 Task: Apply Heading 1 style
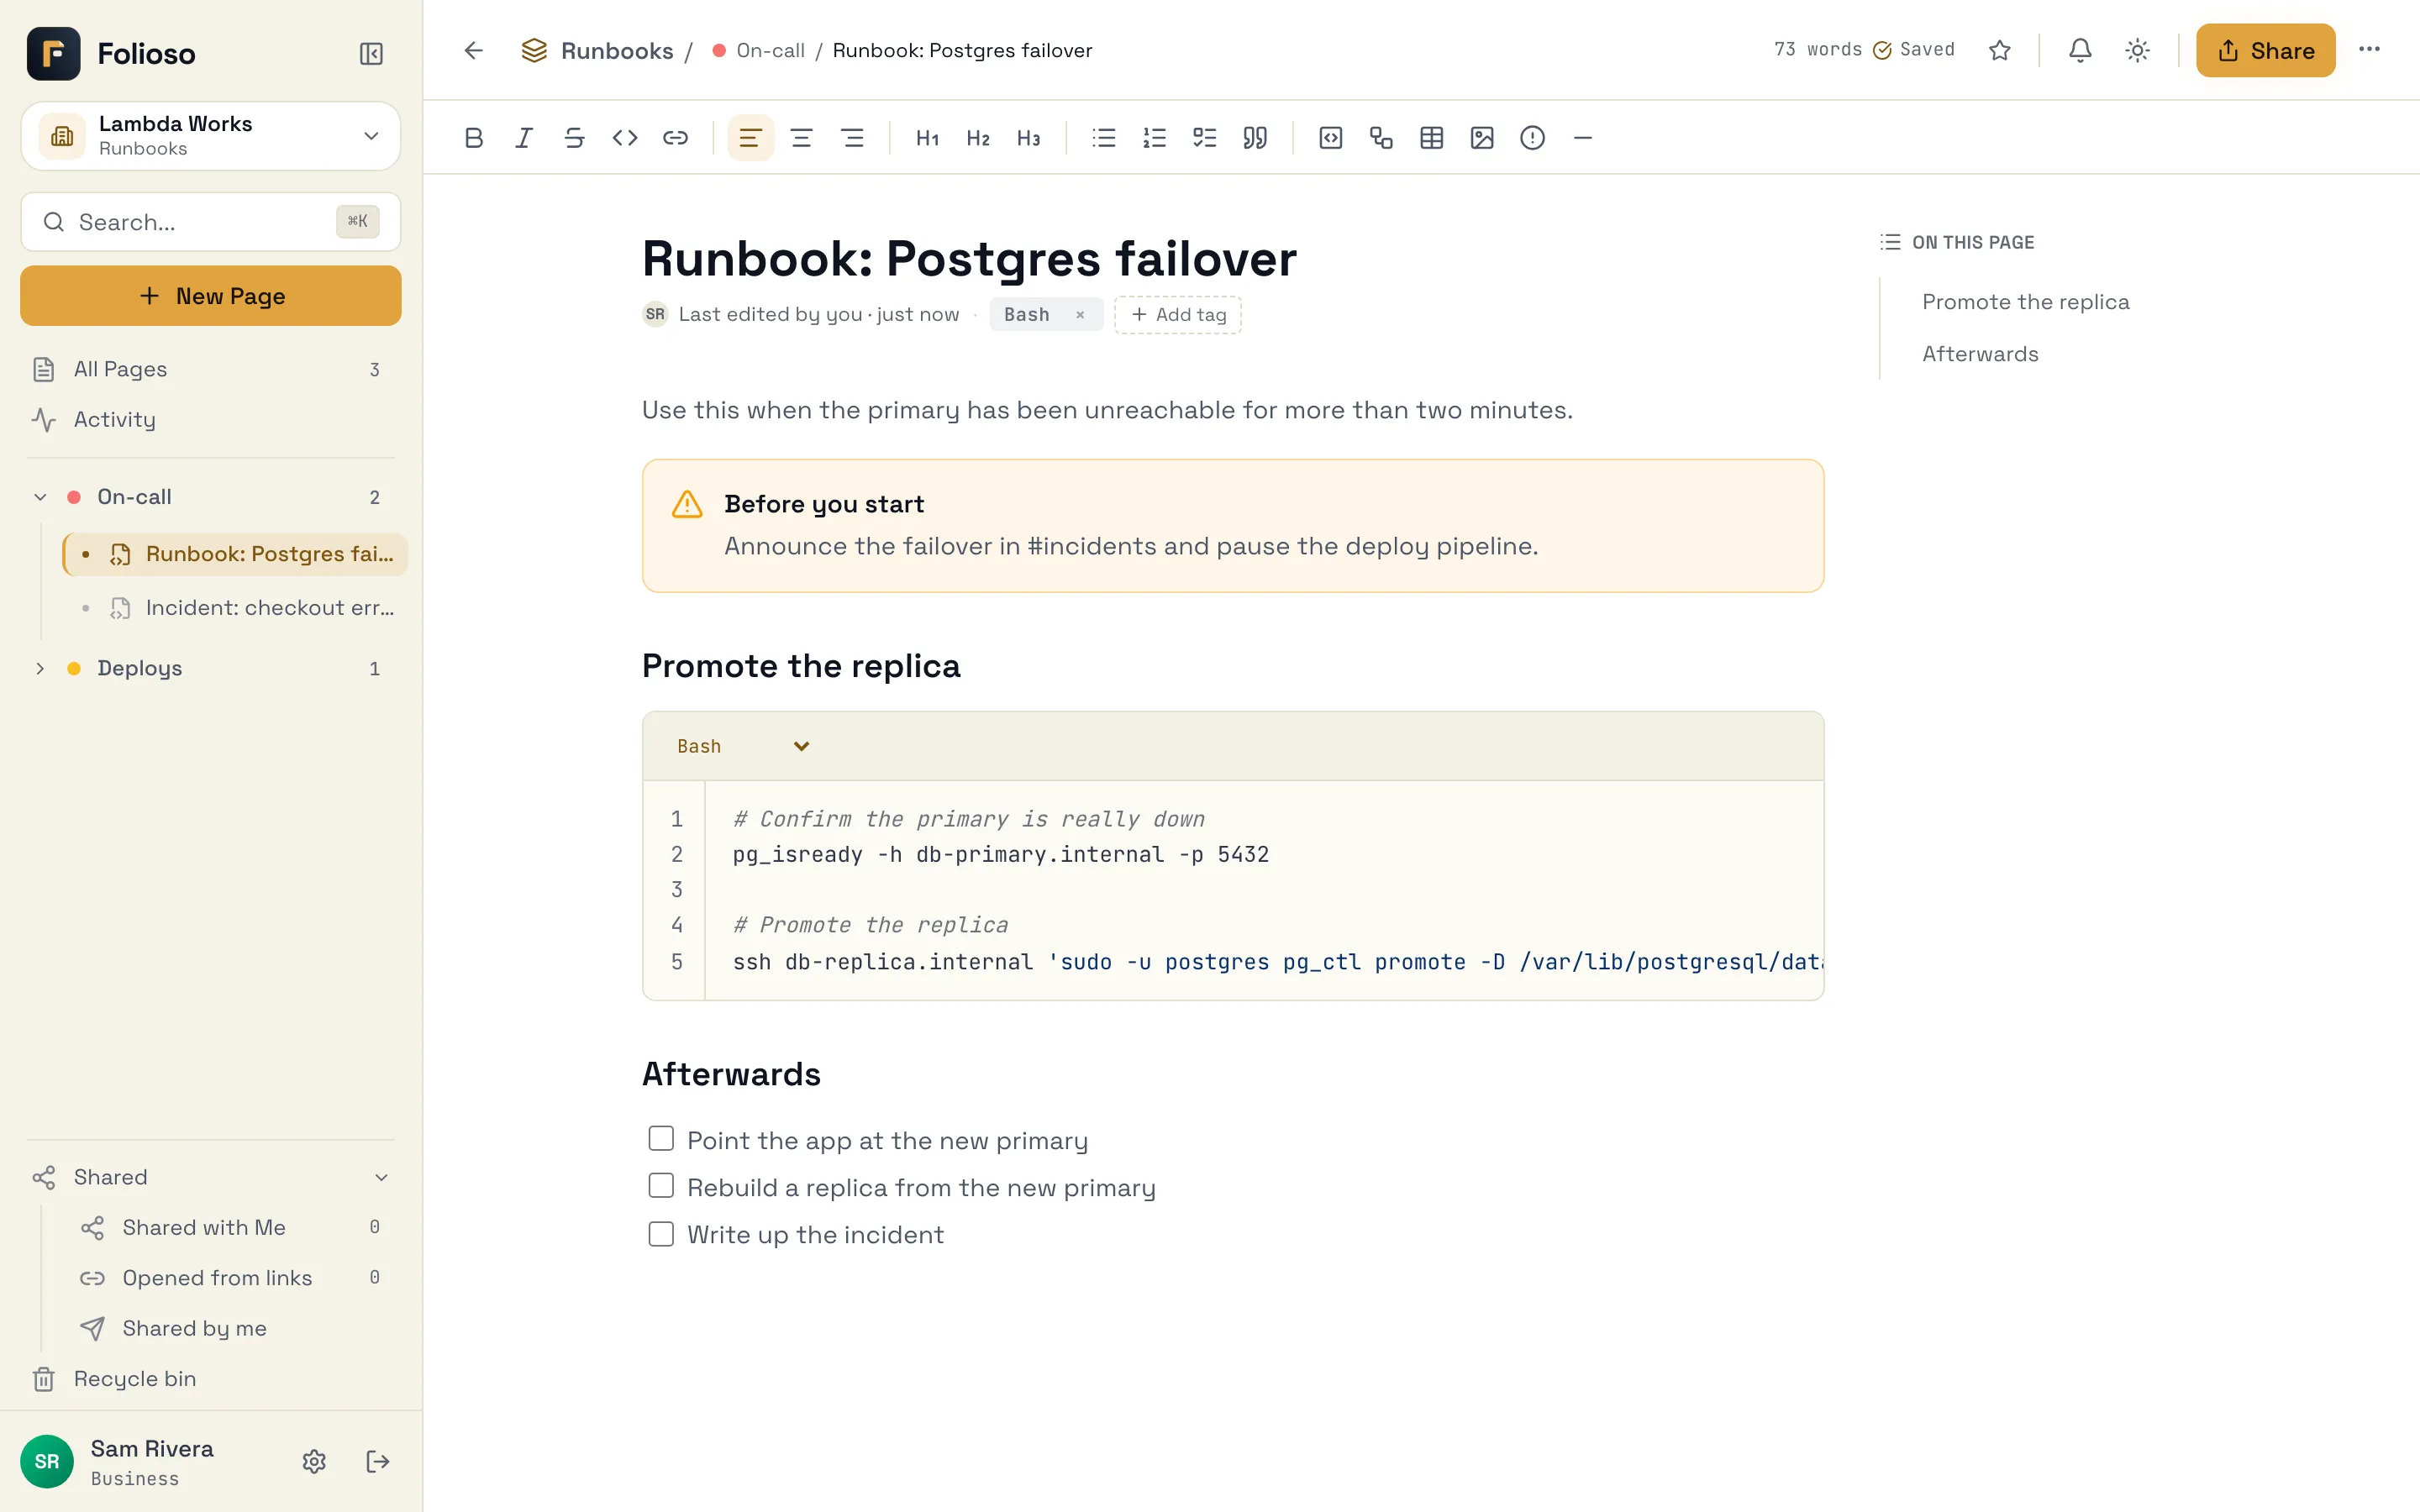pos(927,138)
